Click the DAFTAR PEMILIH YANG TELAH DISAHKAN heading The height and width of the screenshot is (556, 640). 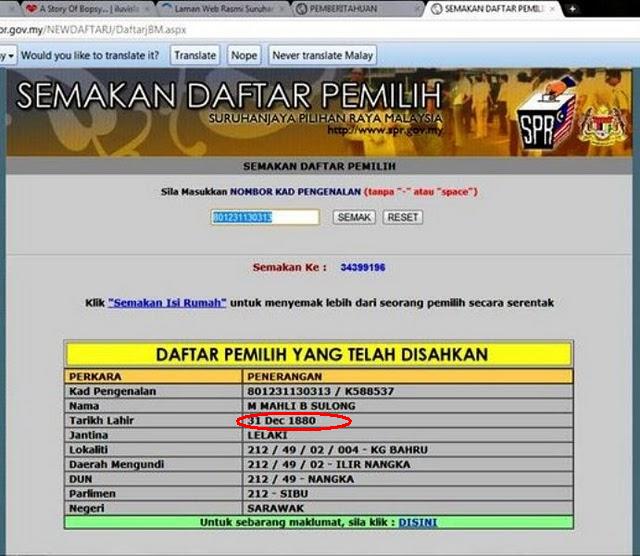pos(322,354)
